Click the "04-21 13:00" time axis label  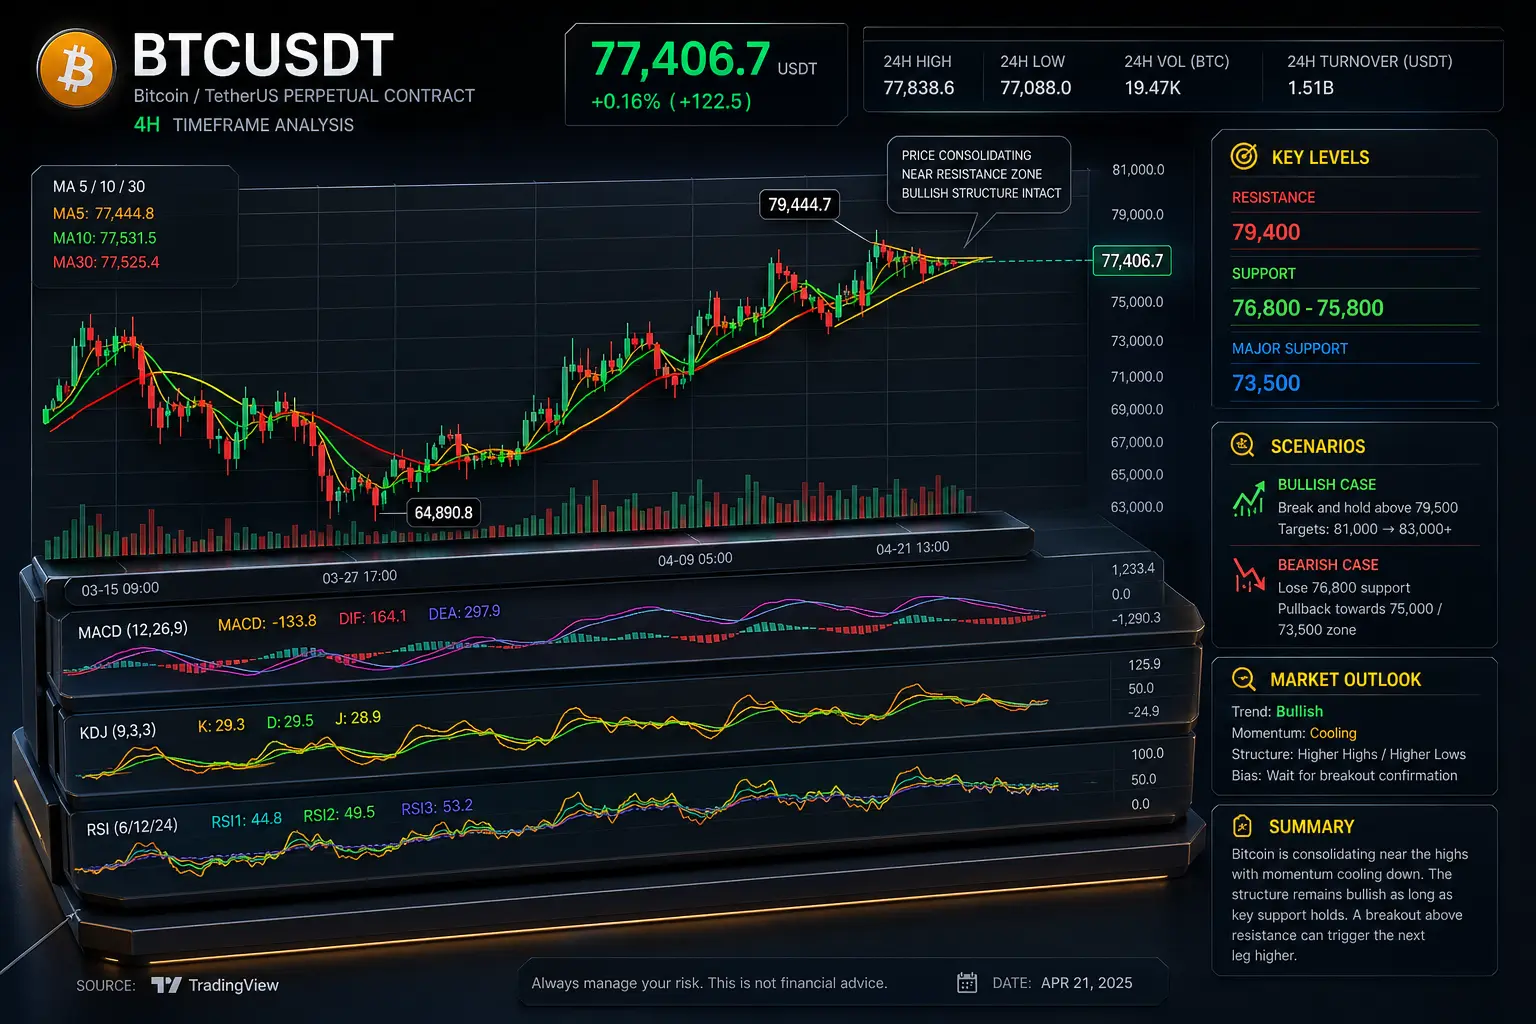pyautogui.click(x=913, y=548)
